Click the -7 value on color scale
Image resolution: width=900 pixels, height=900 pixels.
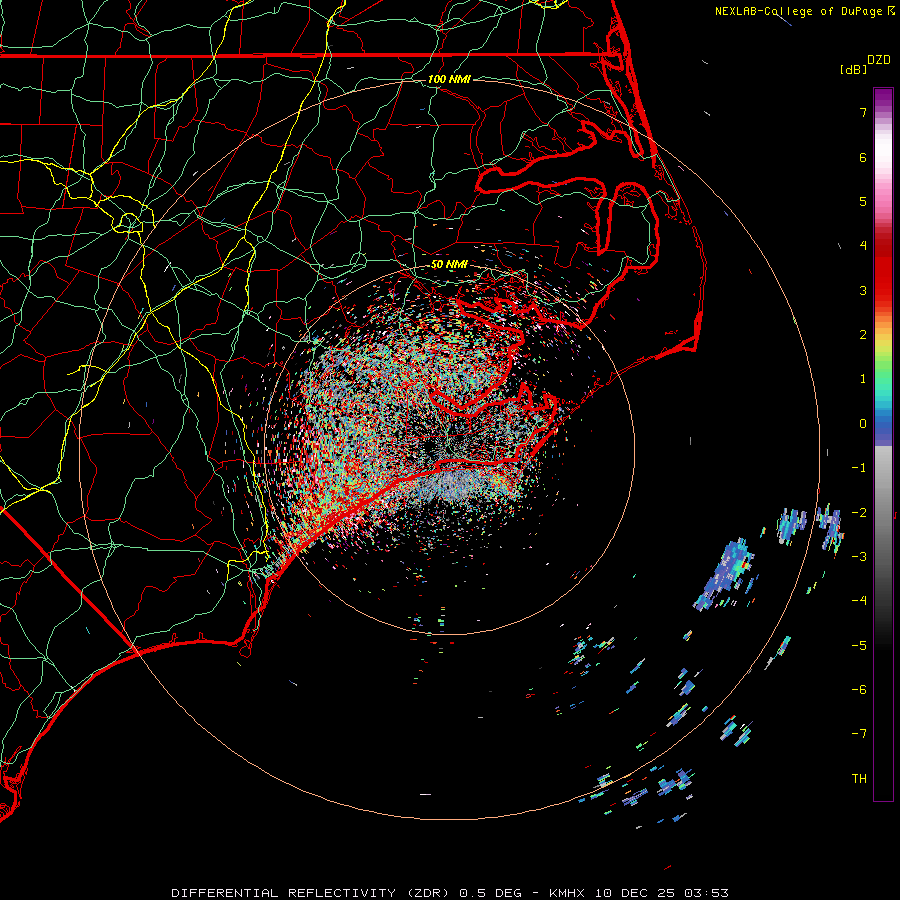click(859, 734)
